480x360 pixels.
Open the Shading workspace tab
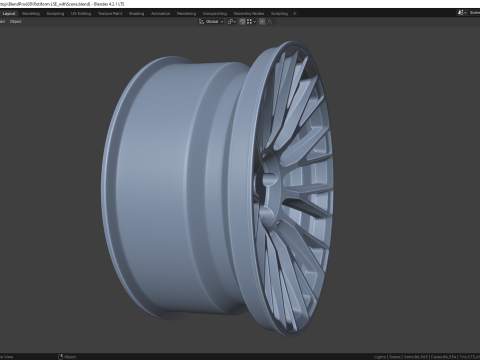(137, 14)
